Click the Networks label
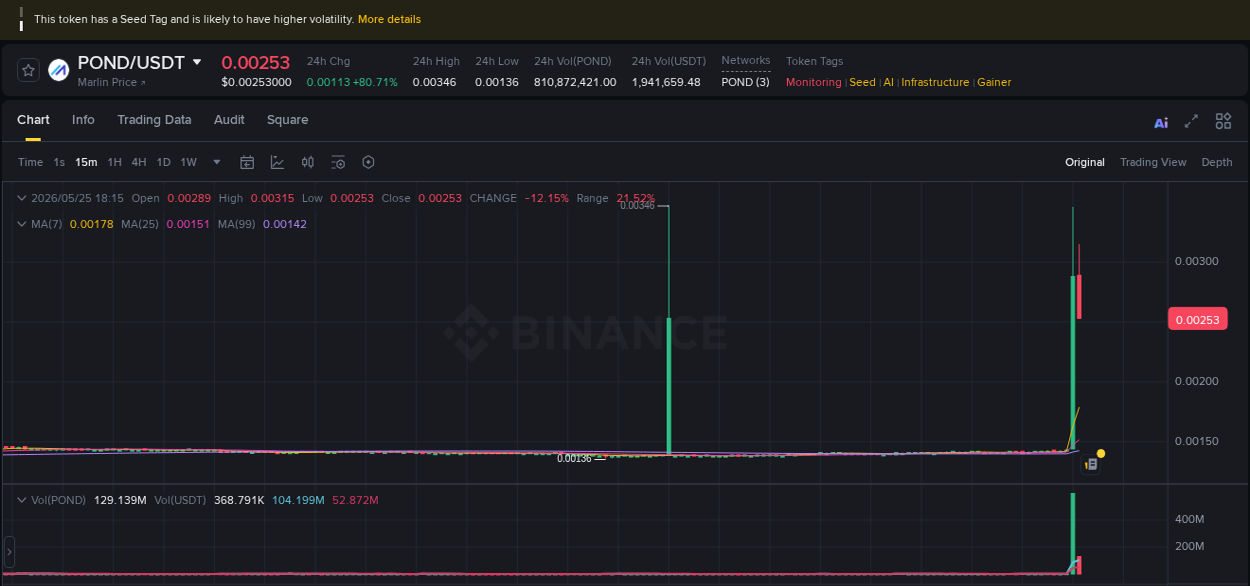Viewport: 1250px width, 586px height. click(x=746, y=60)
